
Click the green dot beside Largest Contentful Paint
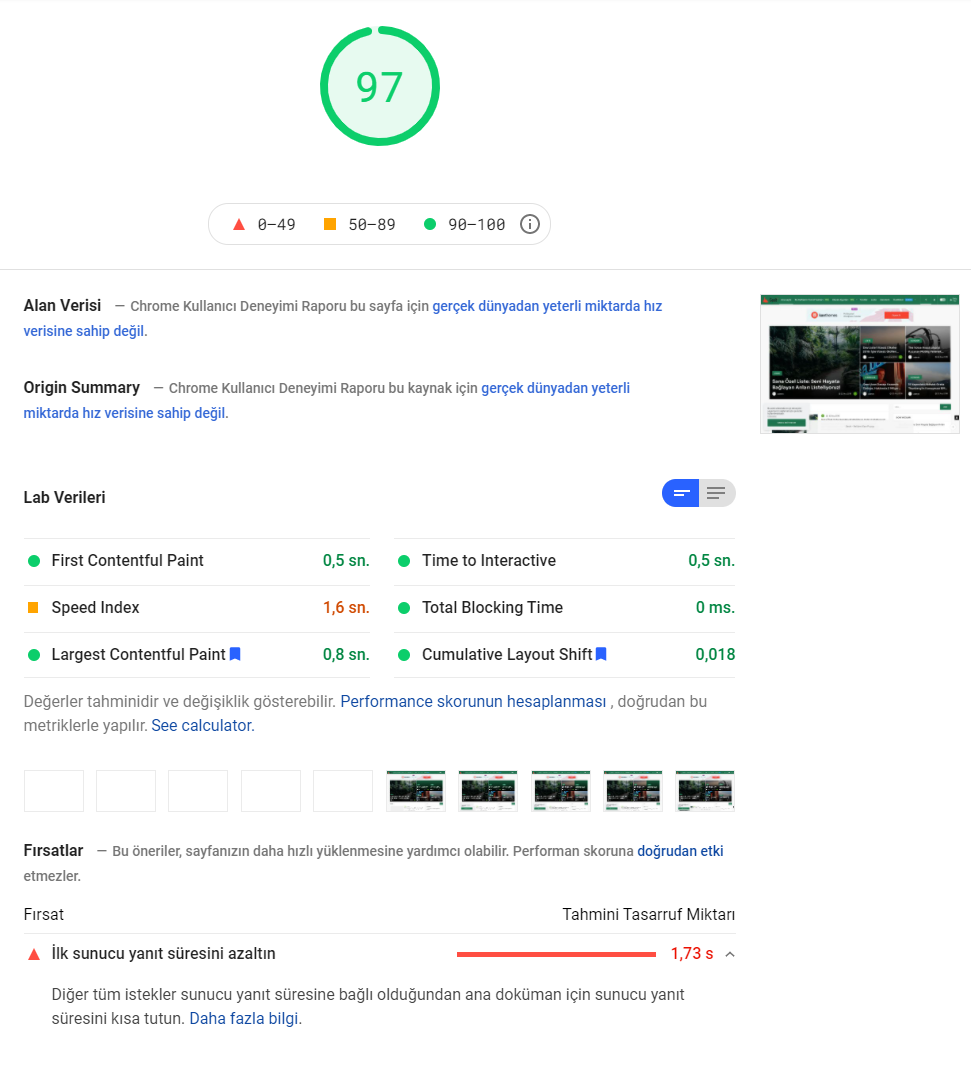click(33, 655)
